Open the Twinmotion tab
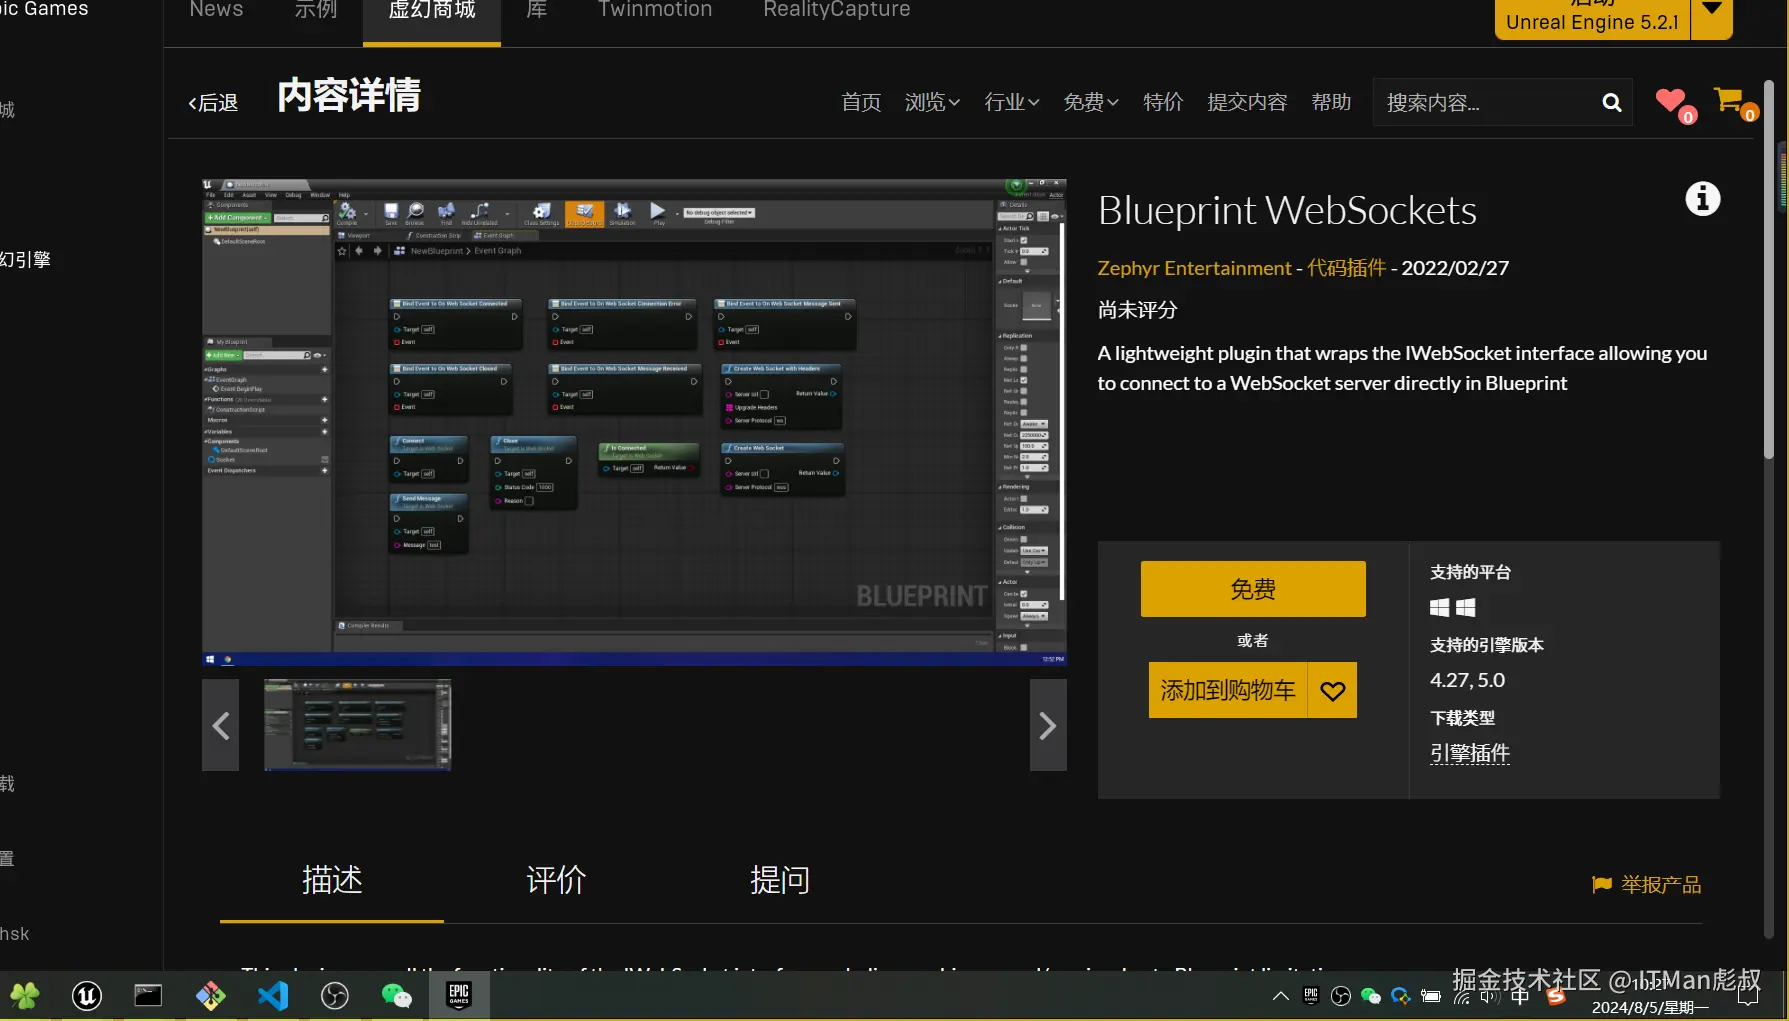Screen dimensions: 1789x1021 point(655,10)
